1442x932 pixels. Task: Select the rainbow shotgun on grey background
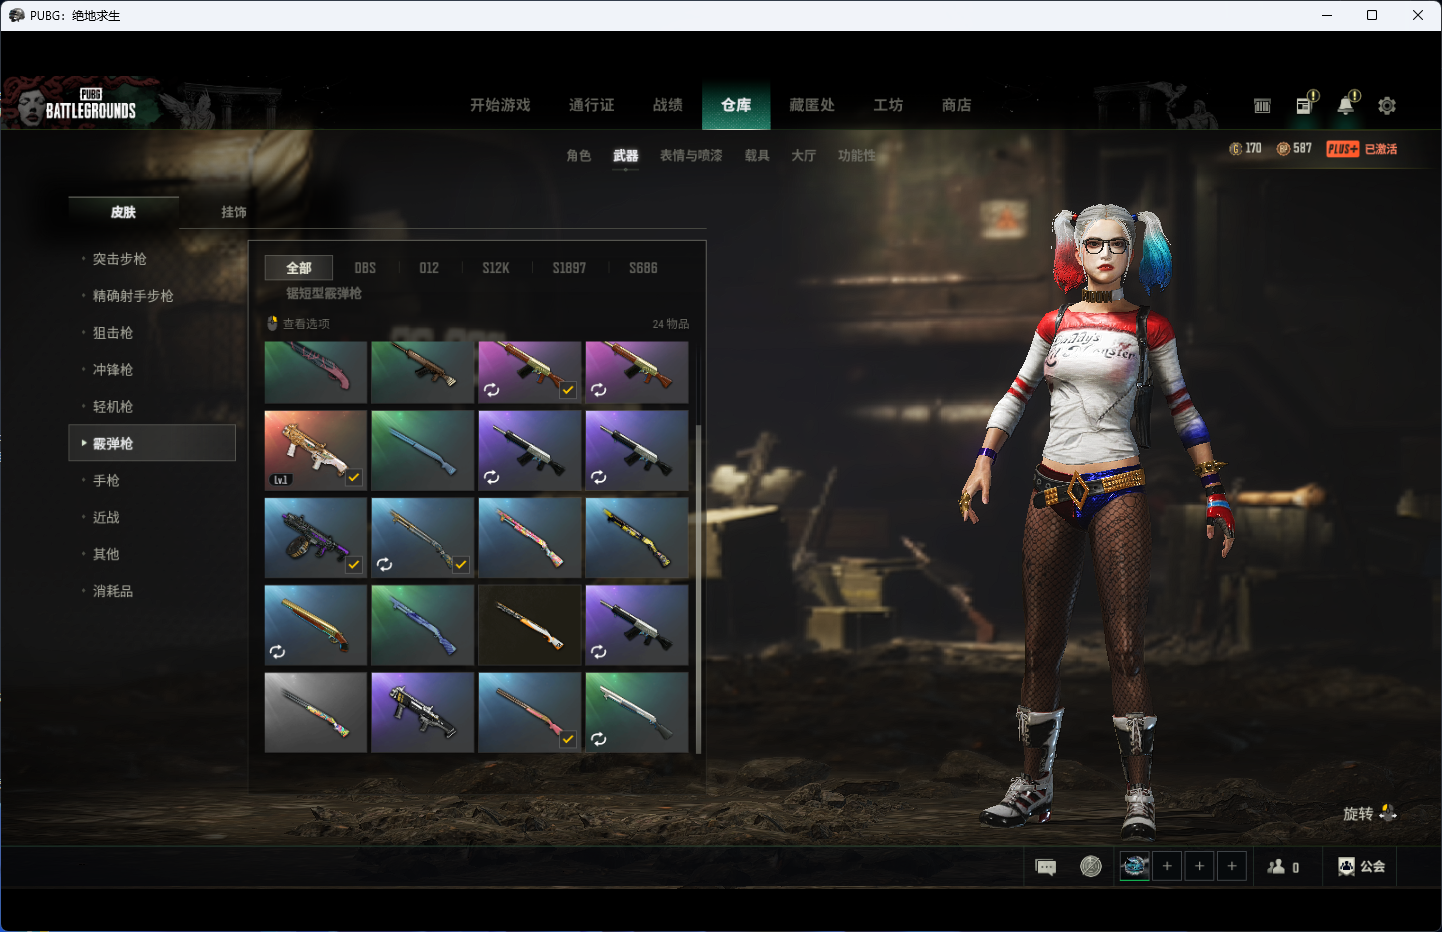coord(316,712)
